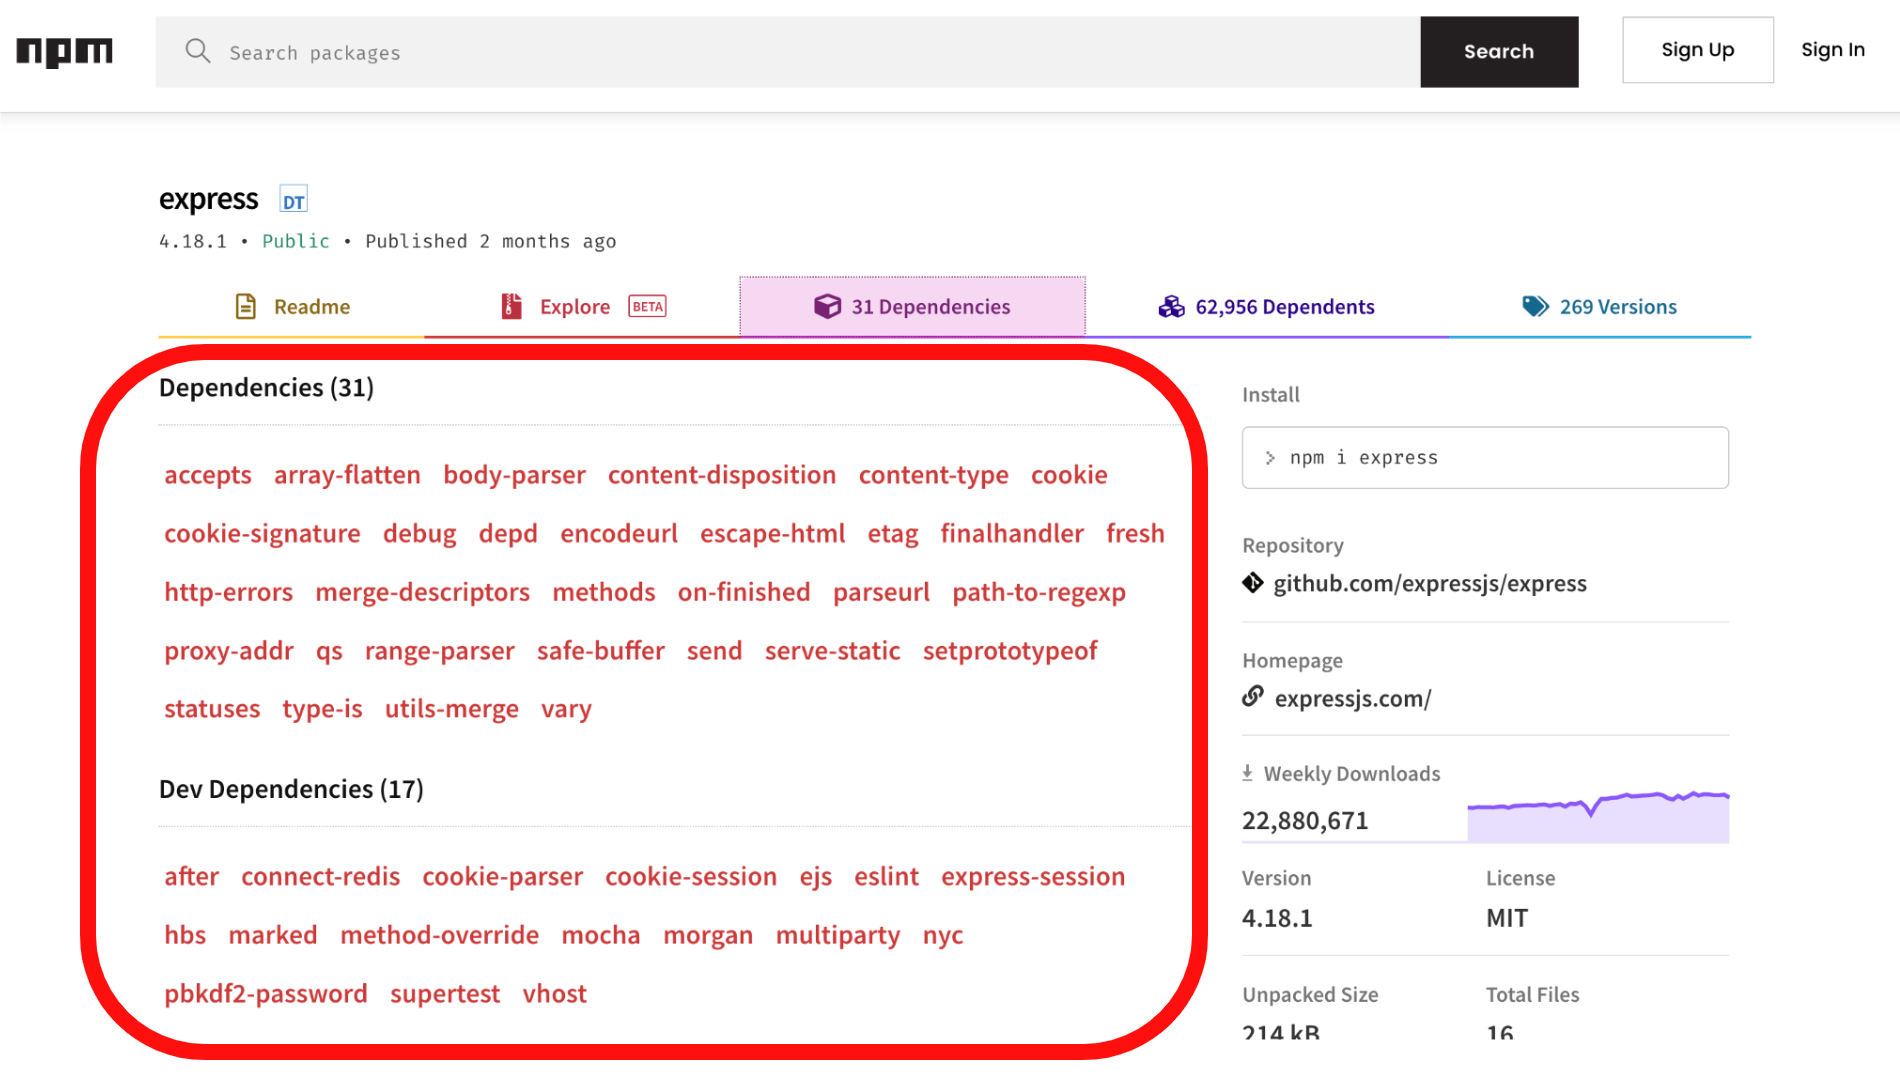This screenshot has width=1900, height=1080.
Task: Open the qs dependency
Action: coord(329,651)
